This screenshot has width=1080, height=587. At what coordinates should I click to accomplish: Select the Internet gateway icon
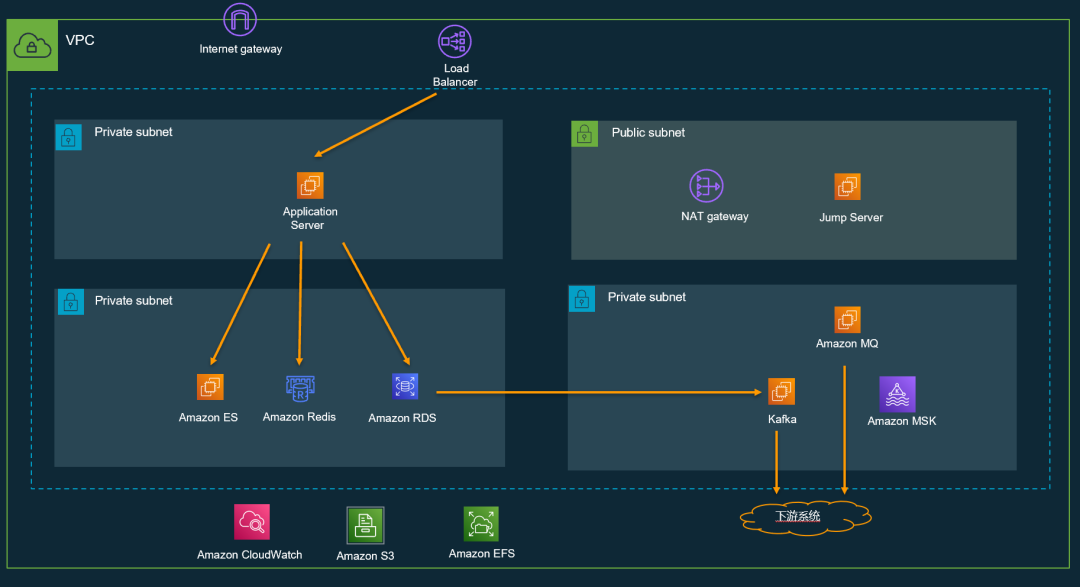[x=240, y=19]
